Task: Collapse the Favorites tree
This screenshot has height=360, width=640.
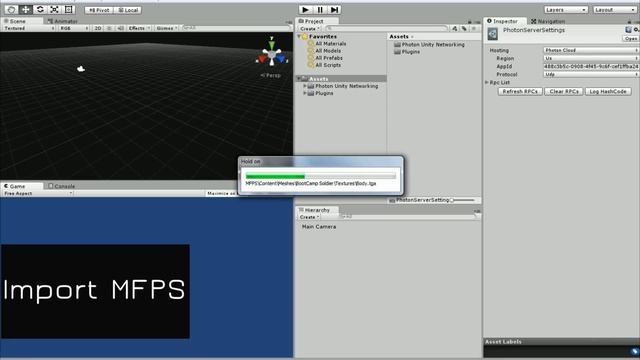Action: (299, 37)
